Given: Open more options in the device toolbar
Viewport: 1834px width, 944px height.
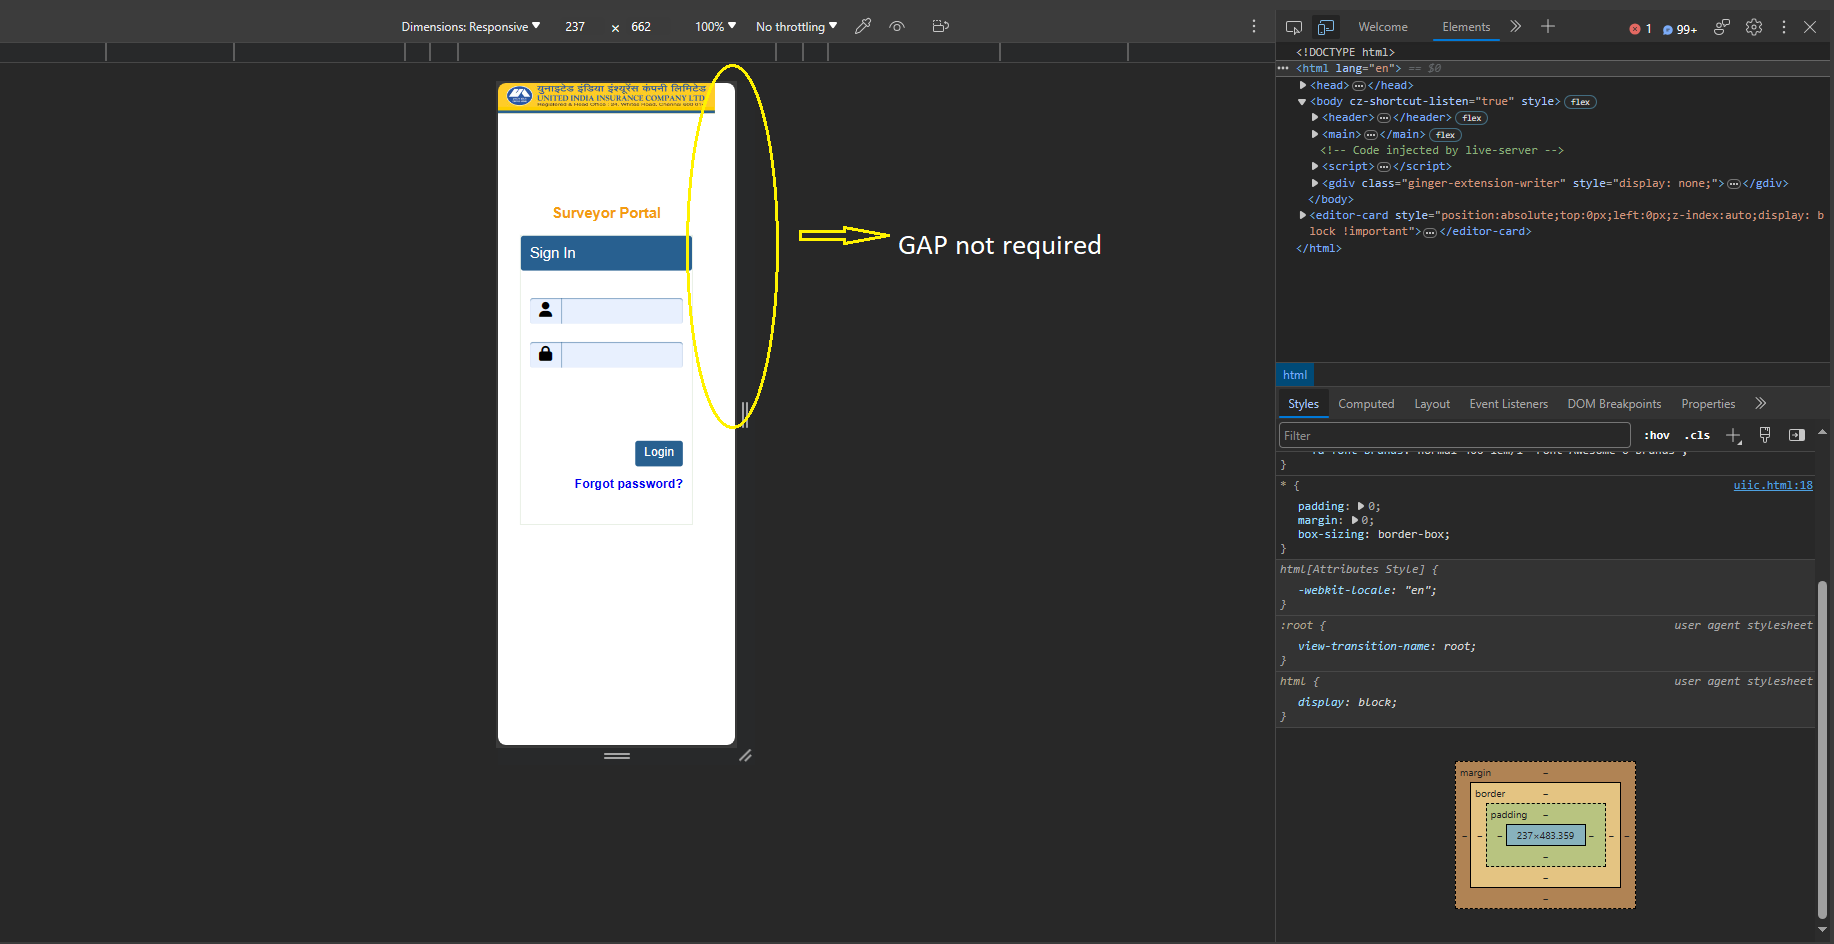Looking at the screenshot, I should coord(1254,27).
